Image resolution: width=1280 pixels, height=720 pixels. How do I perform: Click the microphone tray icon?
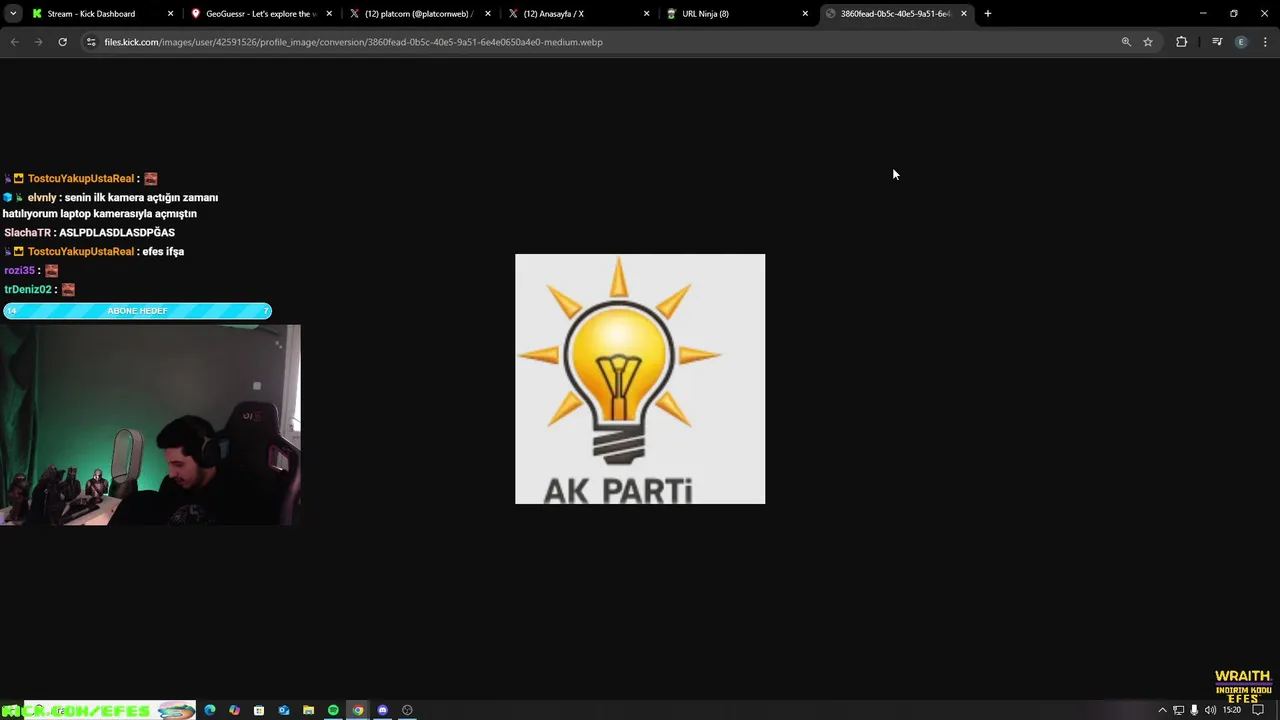point(1194,710)
